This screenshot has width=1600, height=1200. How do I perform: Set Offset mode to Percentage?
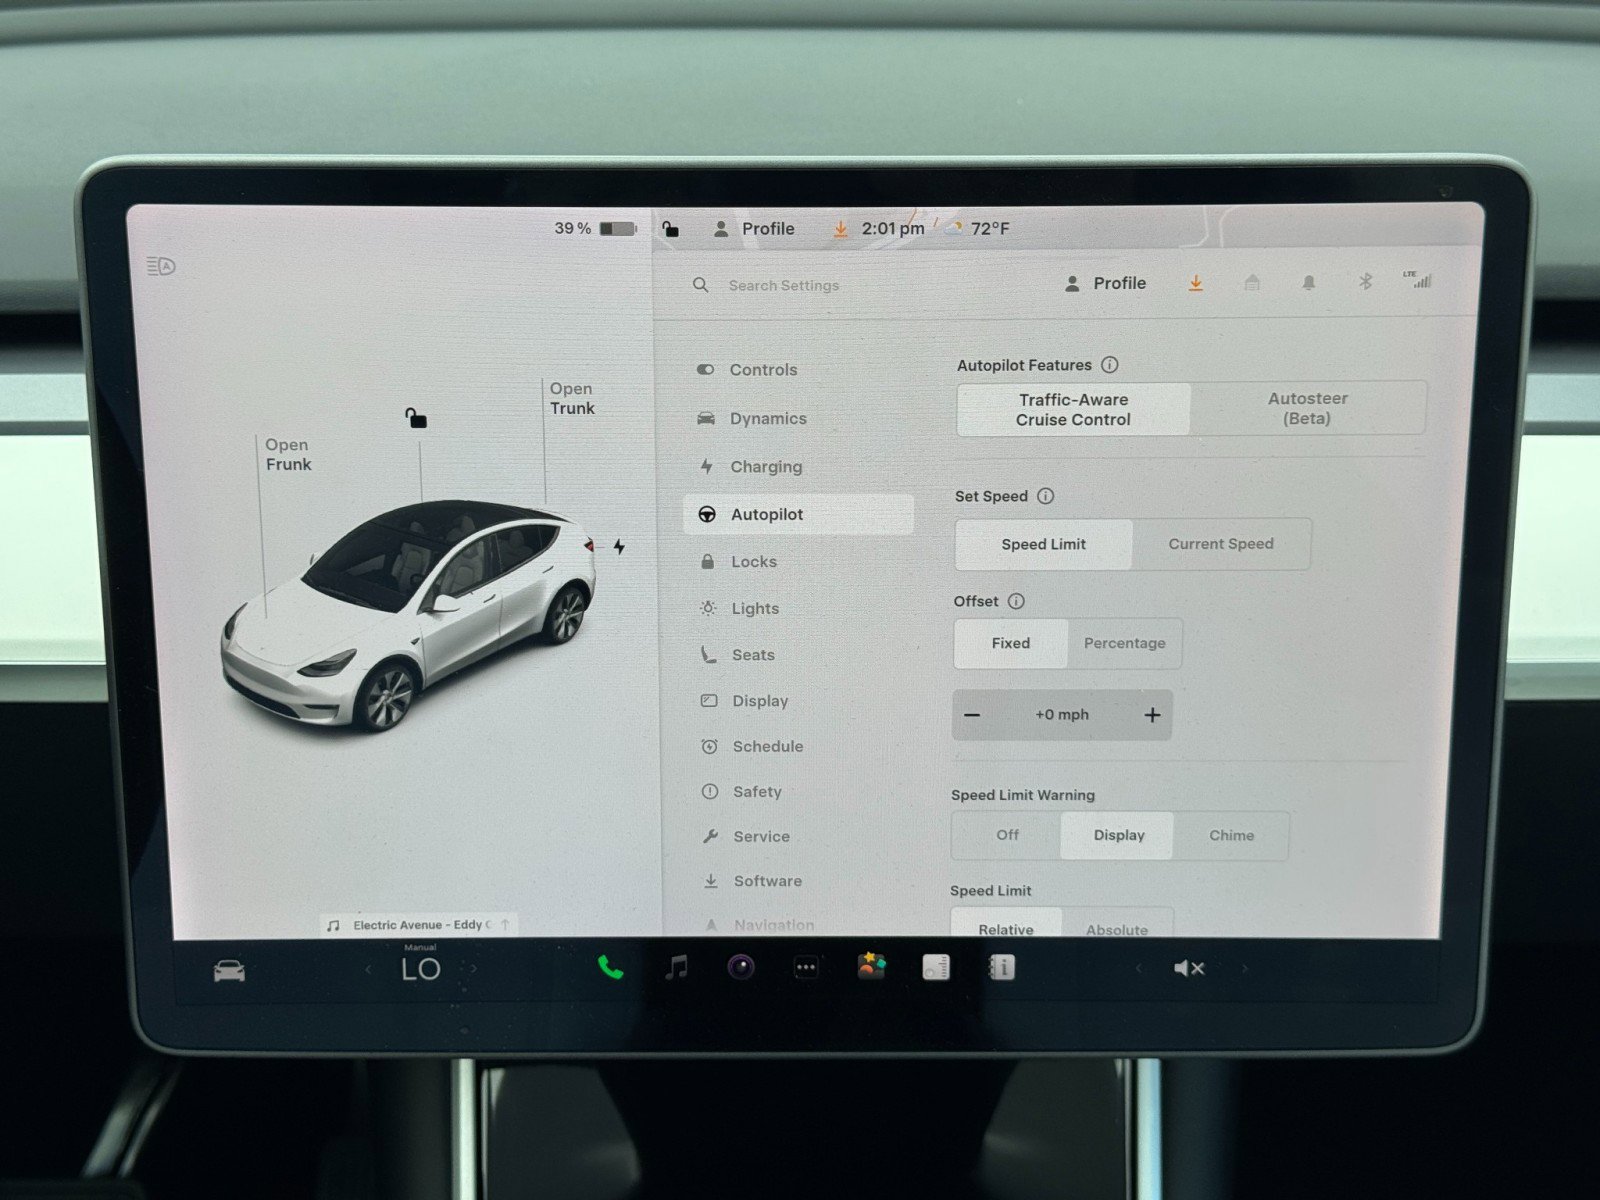point(1124,643)
